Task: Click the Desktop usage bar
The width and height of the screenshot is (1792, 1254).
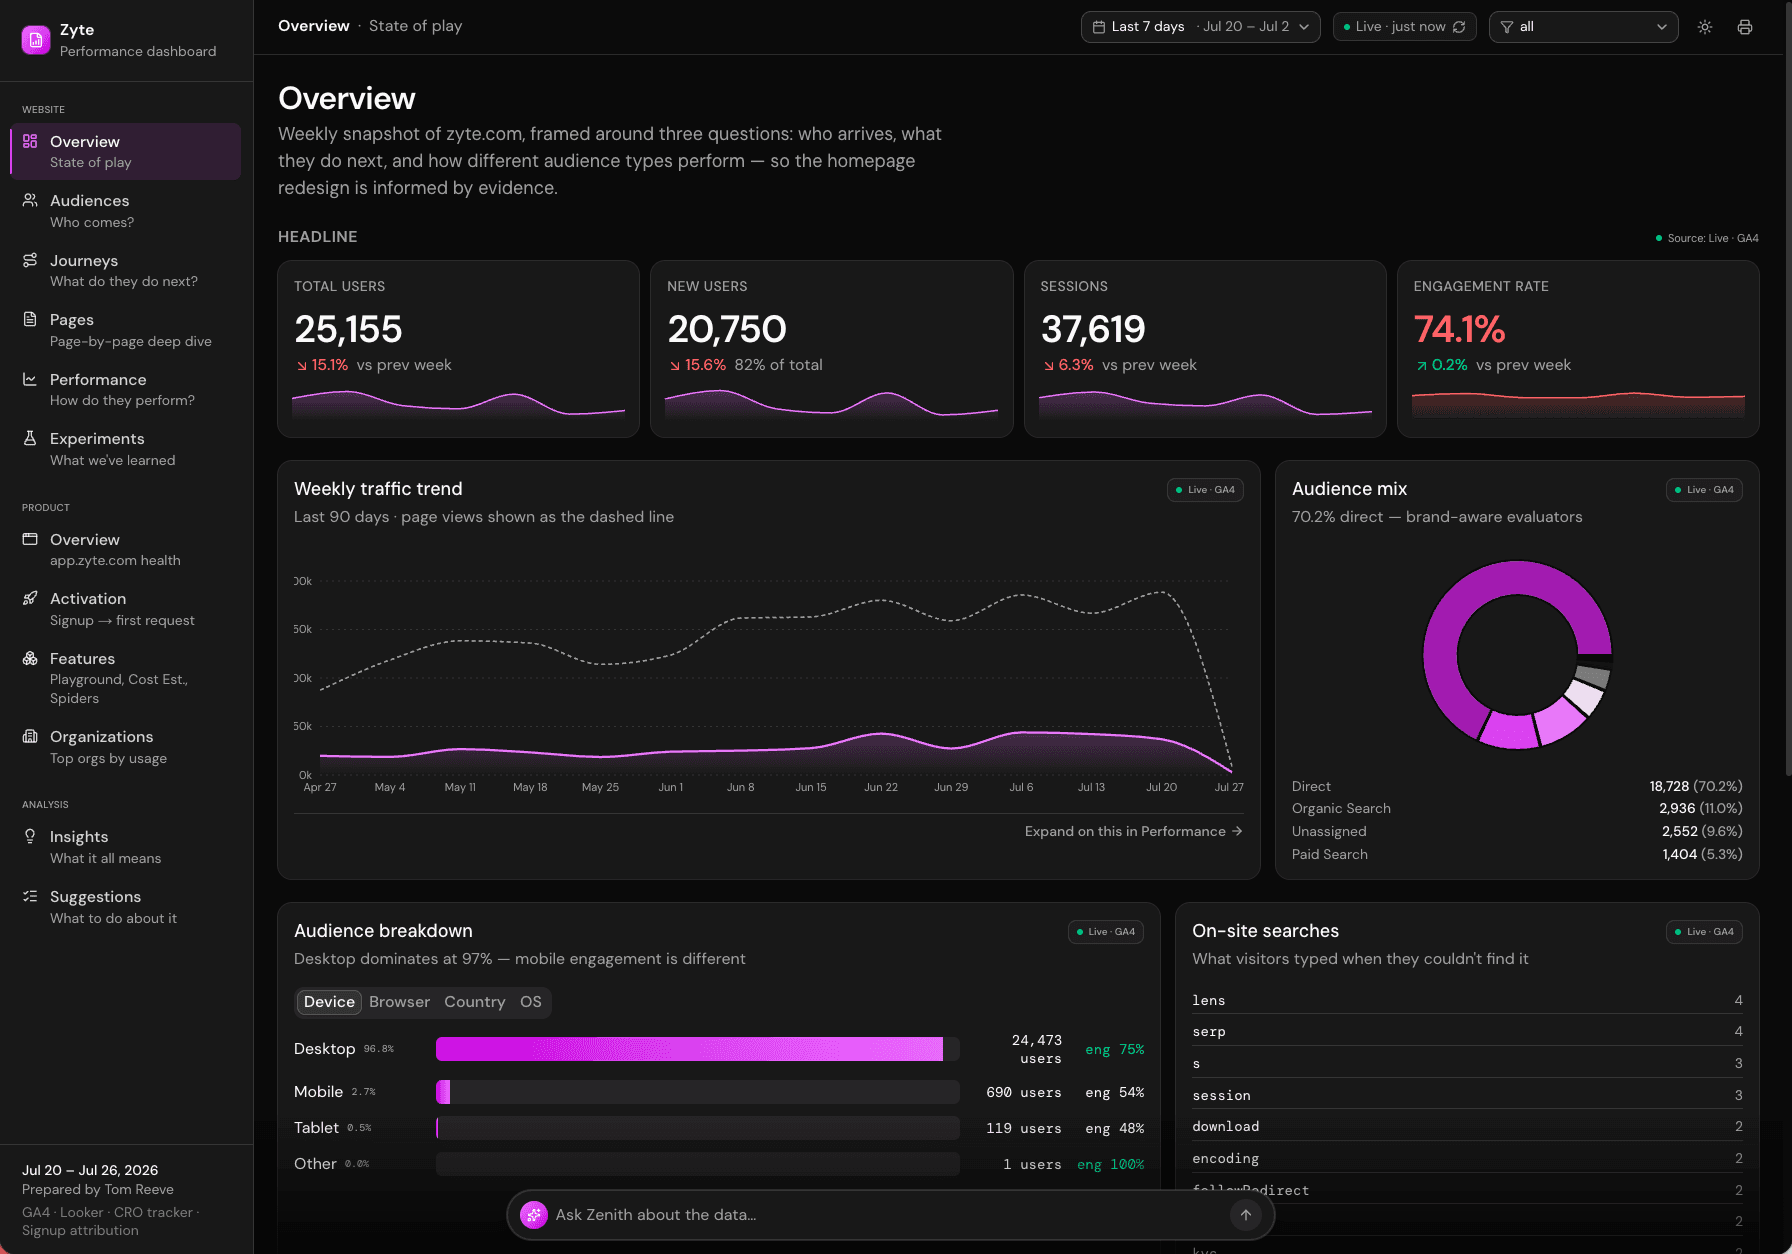Action: point(697,1049)
